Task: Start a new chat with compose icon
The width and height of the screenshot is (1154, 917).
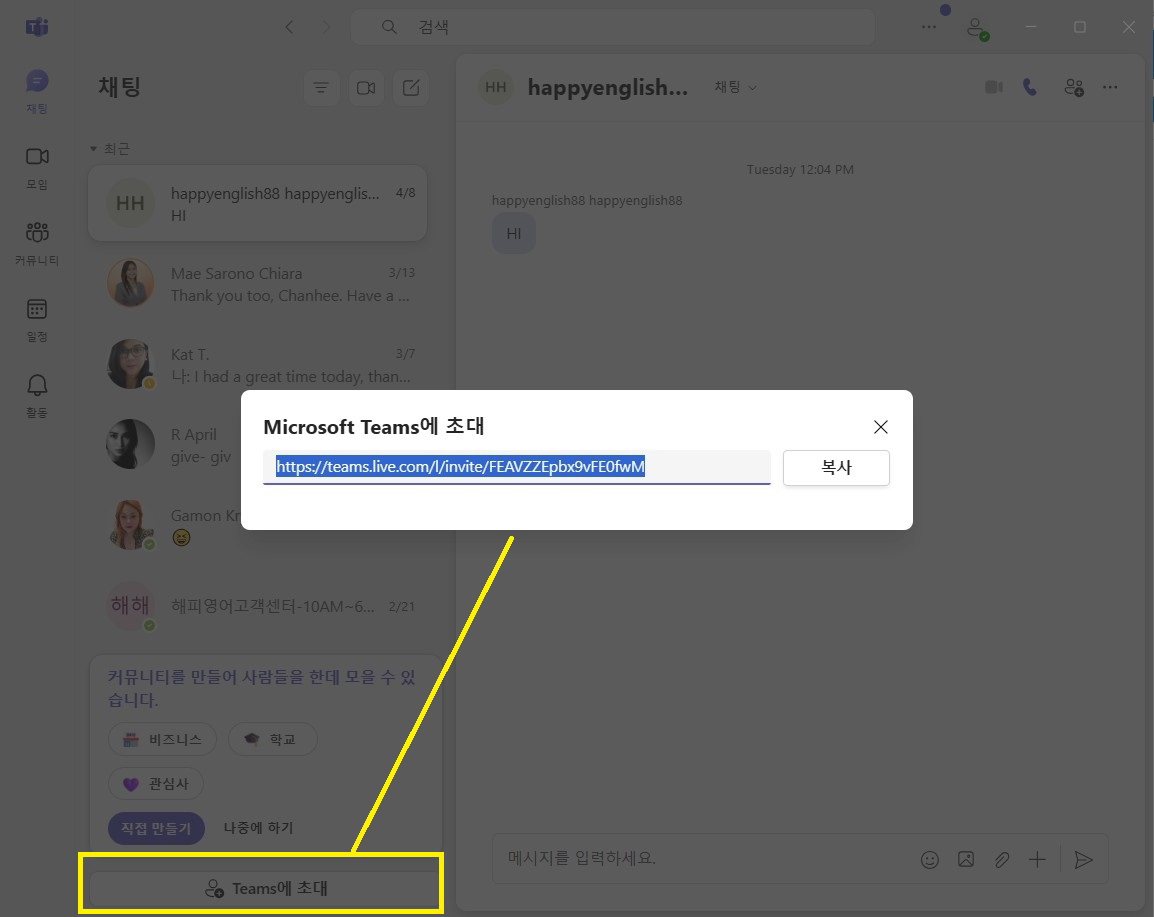Action: point(411,88)
